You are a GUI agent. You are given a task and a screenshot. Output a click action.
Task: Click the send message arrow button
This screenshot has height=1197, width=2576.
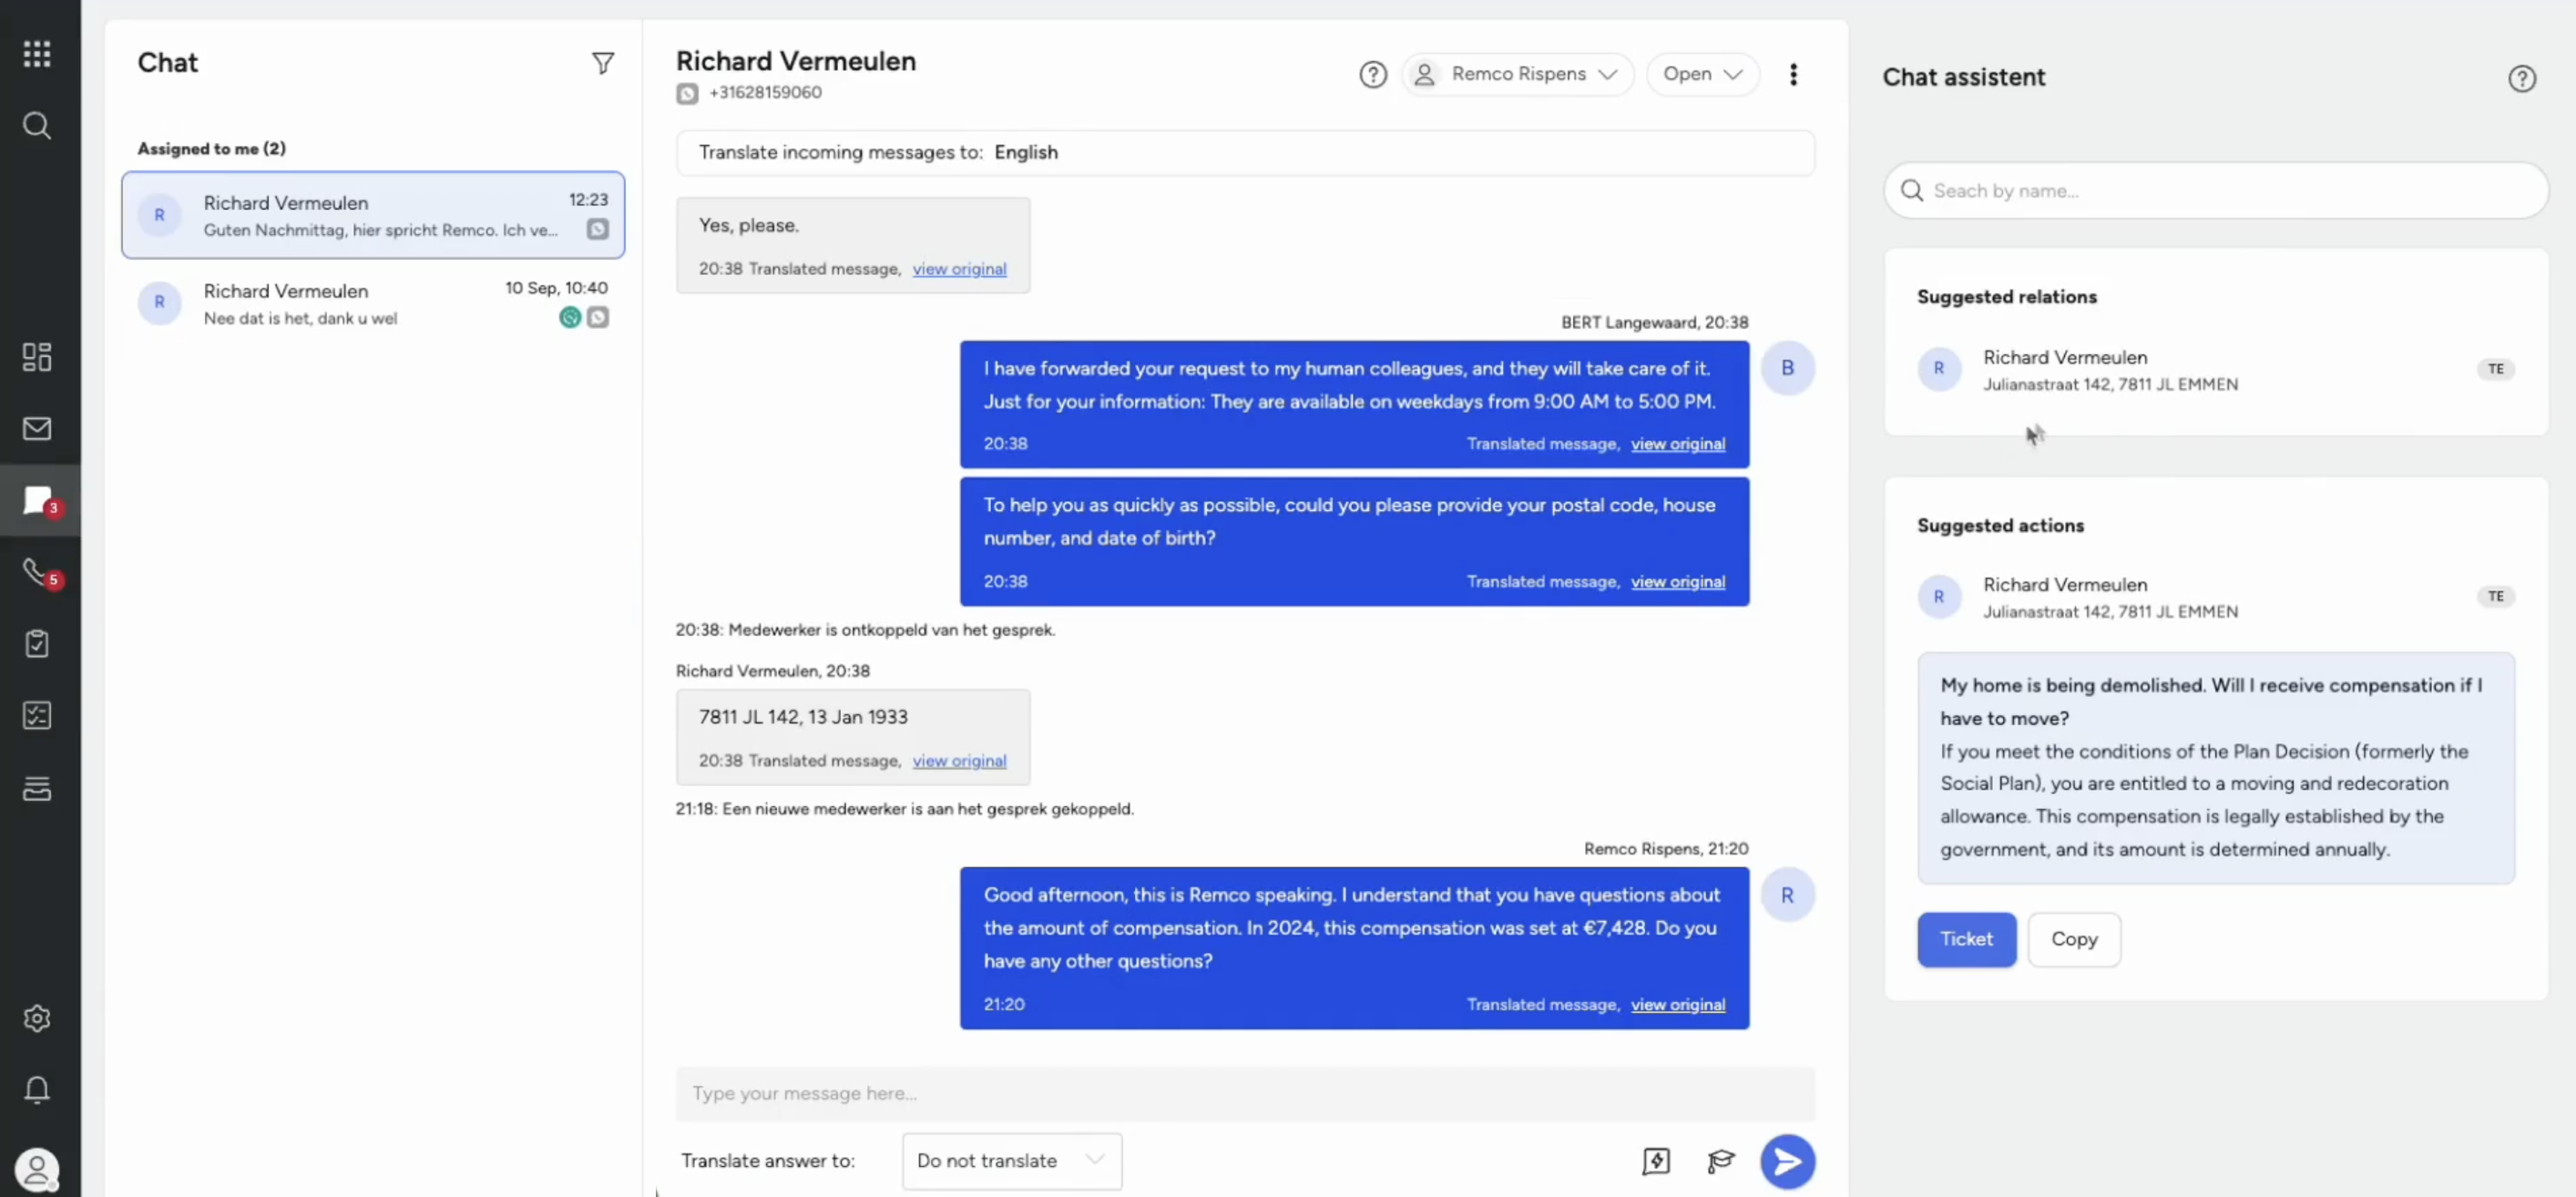[x=1787, y=1161]
